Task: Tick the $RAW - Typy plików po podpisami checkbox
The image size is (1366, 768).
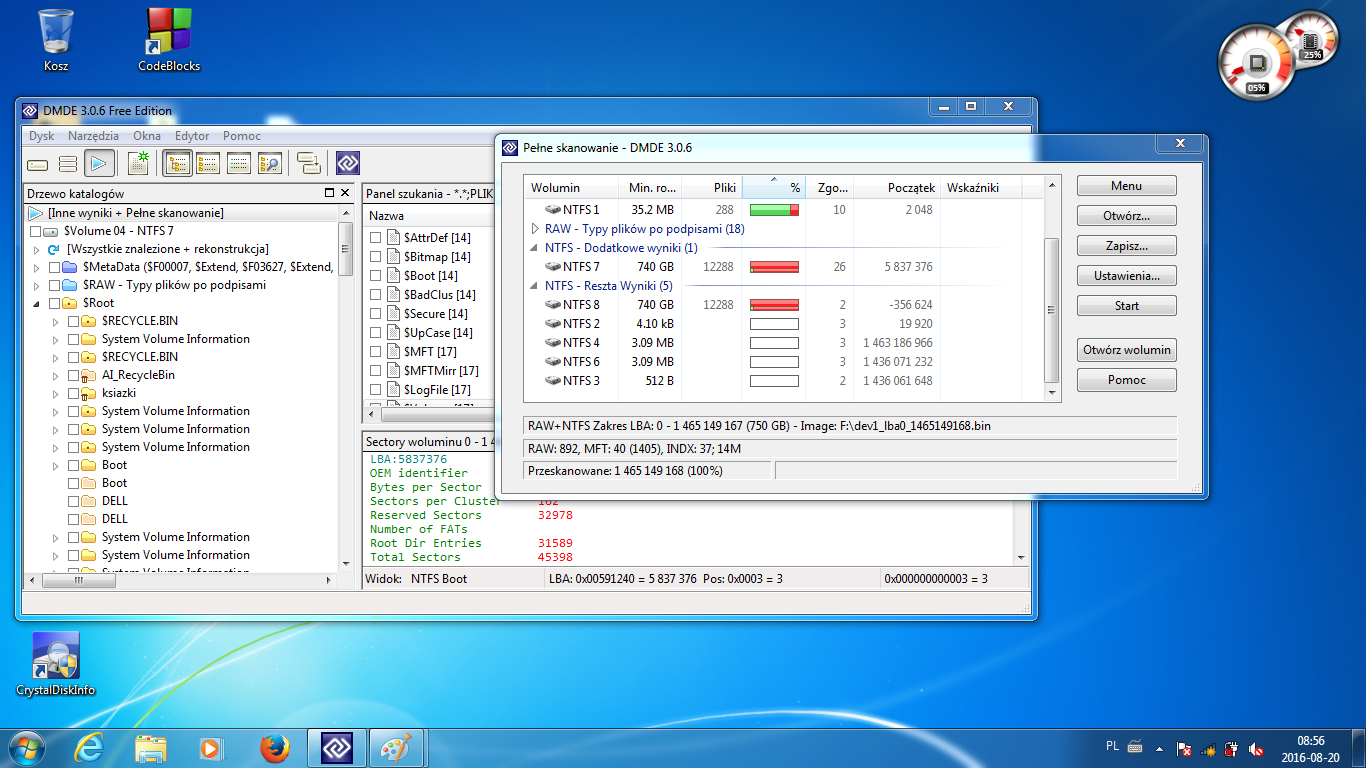Action: pyautogui.click(x=54, y=285)
